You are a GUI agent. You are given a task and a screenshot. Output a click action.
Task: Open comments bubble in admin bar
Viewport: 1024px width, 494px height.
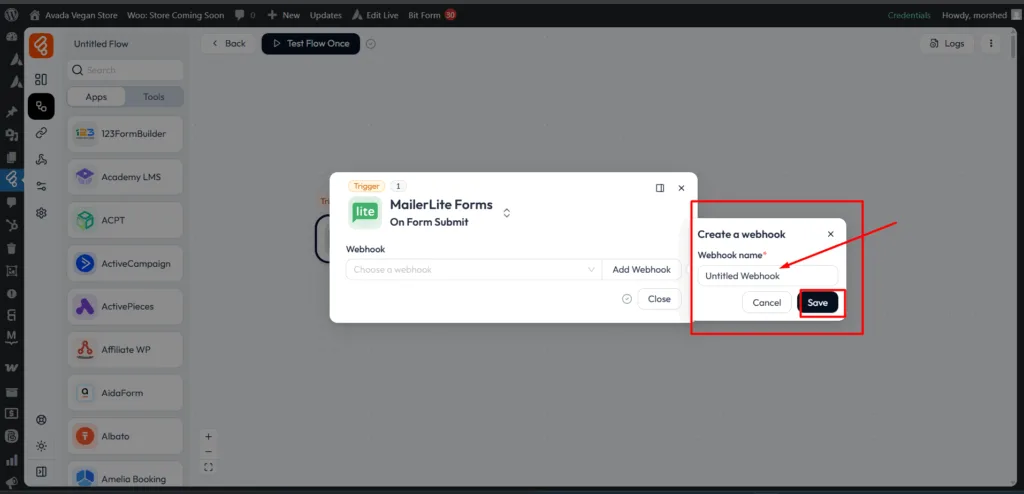[x=246, y=15]
